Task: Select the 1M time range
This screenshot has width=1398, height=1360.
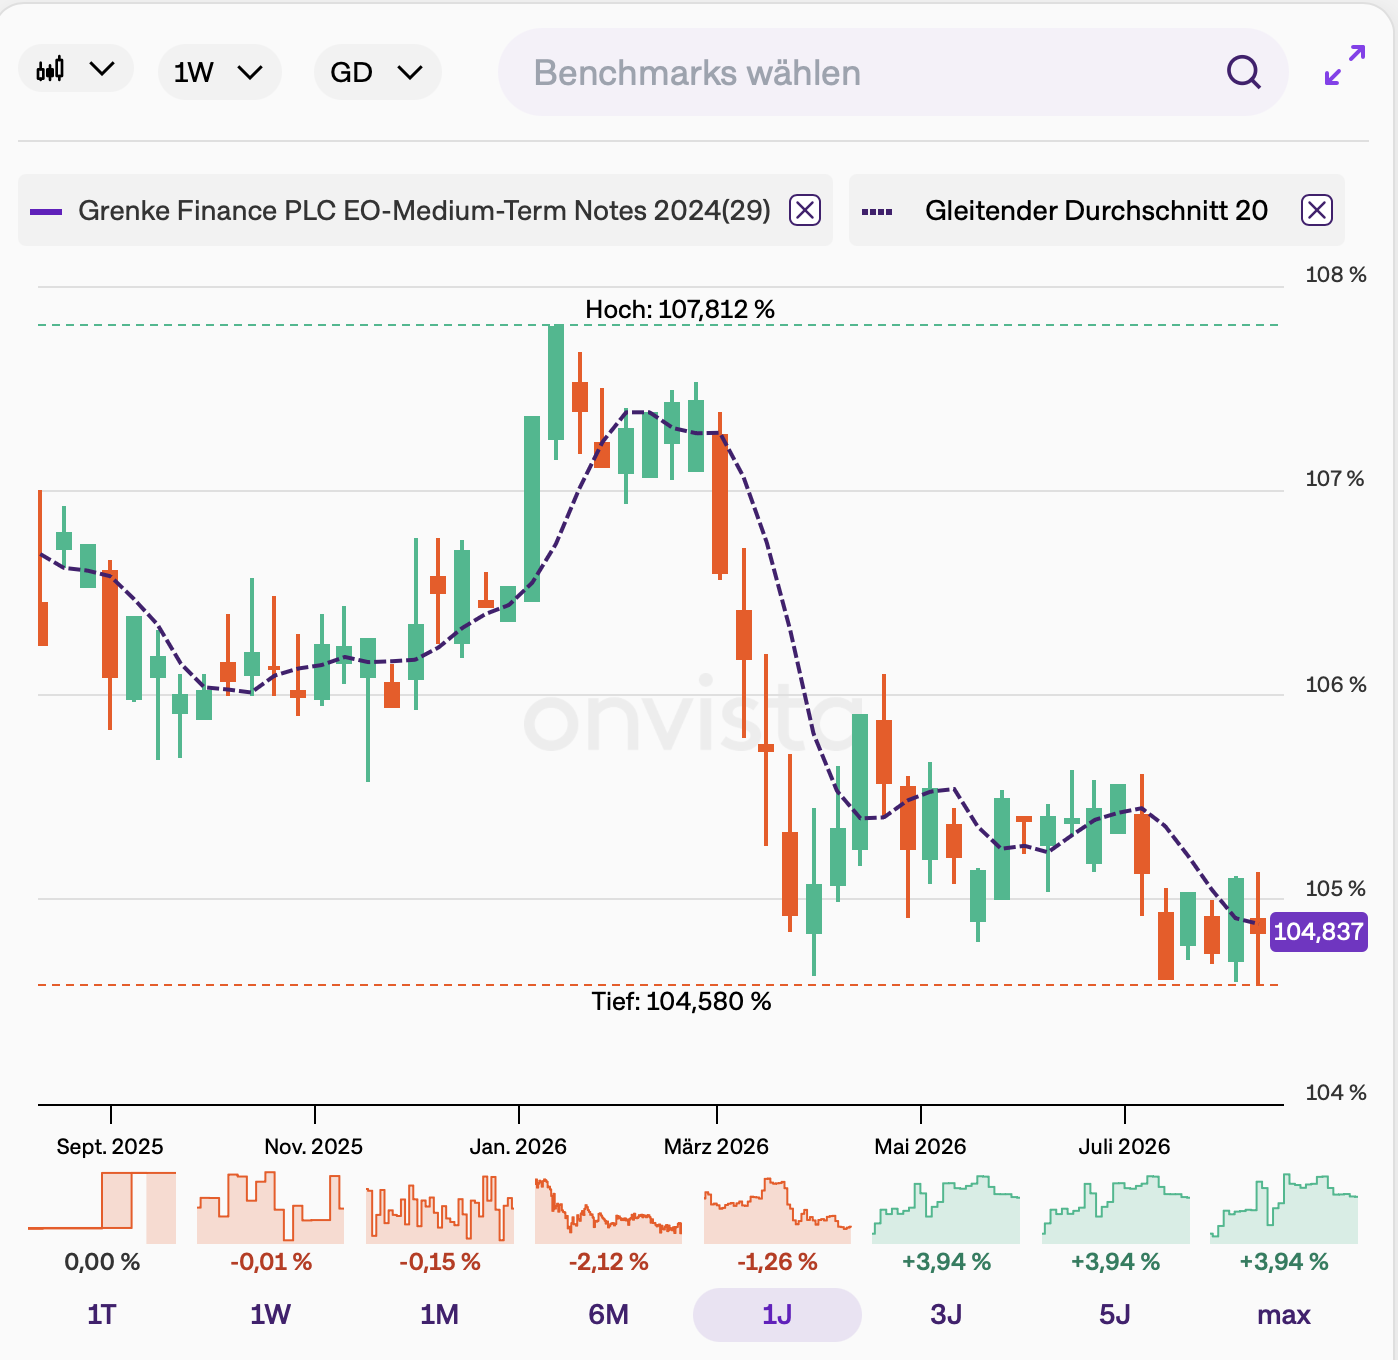Action: pos(439,1314)
